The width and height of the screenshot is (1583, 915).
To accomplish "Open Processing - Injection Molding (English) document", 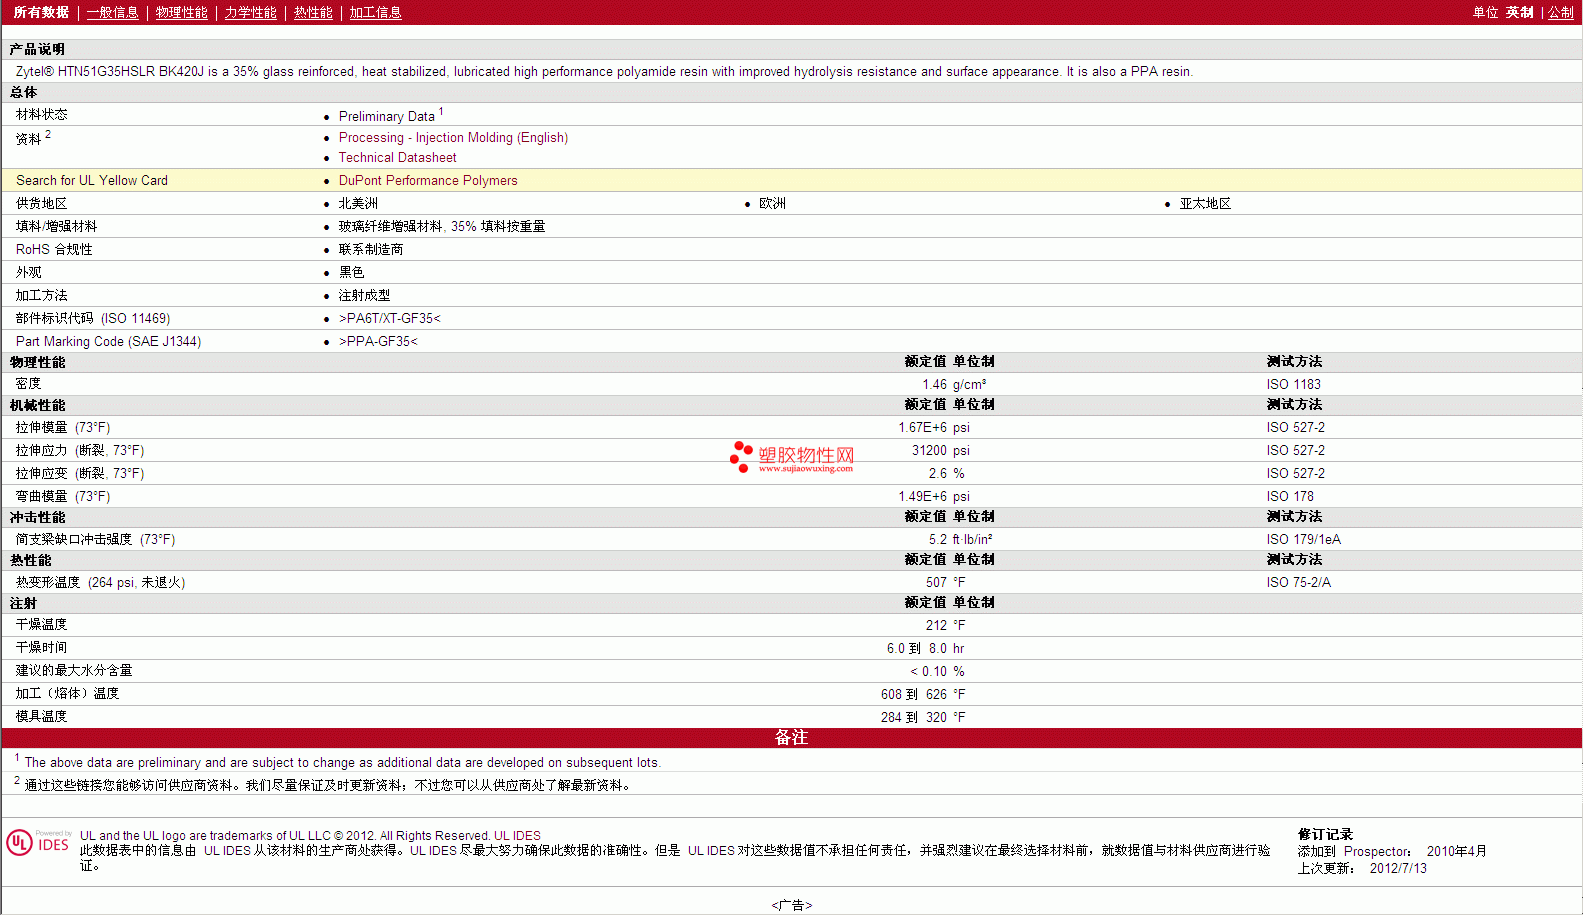I will 453,138.
